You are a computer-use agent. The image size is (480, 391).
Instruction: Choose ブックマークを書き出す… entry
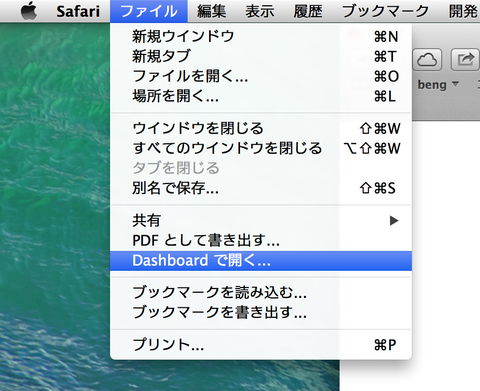click(261, 312)
